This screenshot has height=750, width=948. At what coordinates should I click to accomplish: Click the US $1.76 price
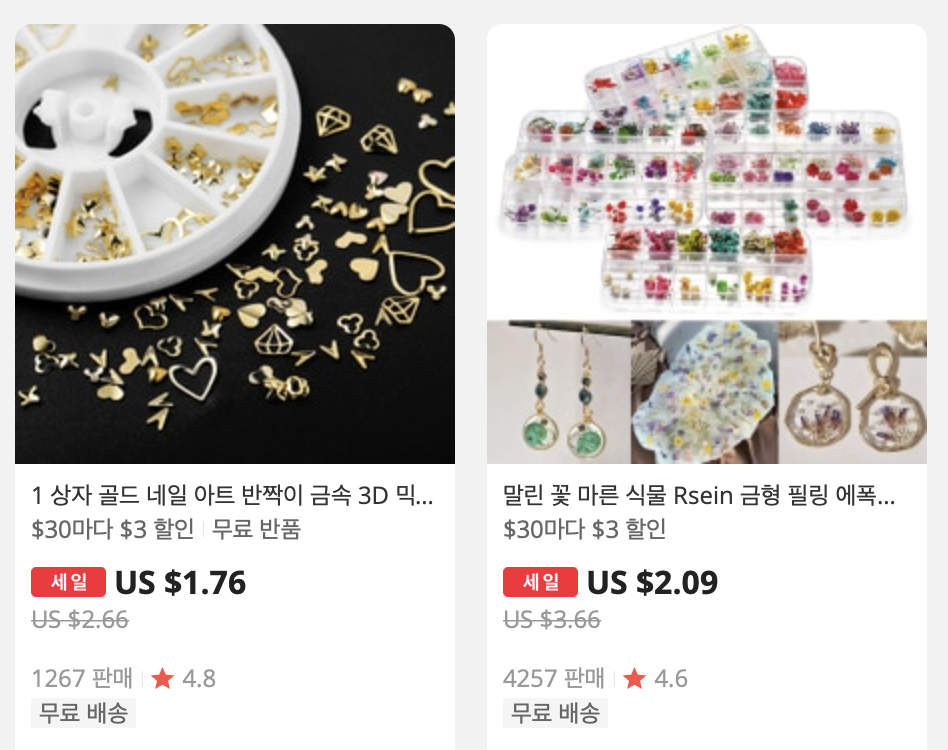180,583
